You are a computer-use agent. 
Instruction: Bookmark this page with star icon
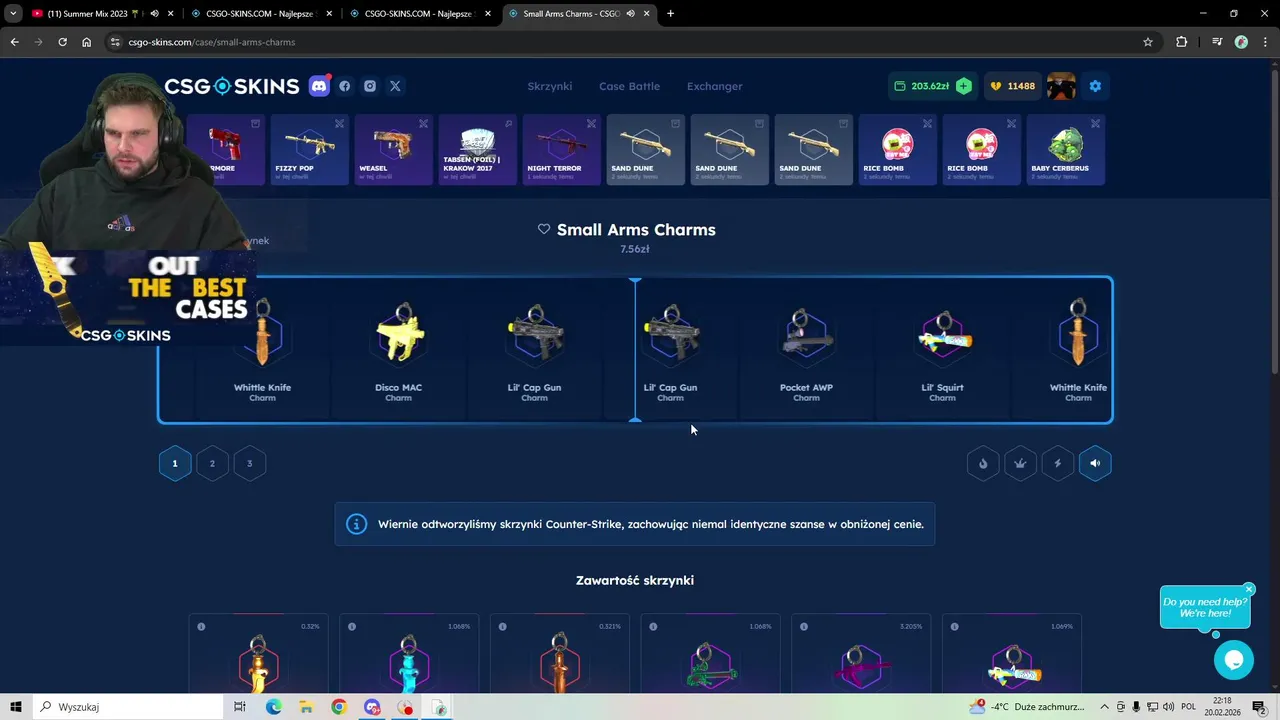click(1148, 42)
